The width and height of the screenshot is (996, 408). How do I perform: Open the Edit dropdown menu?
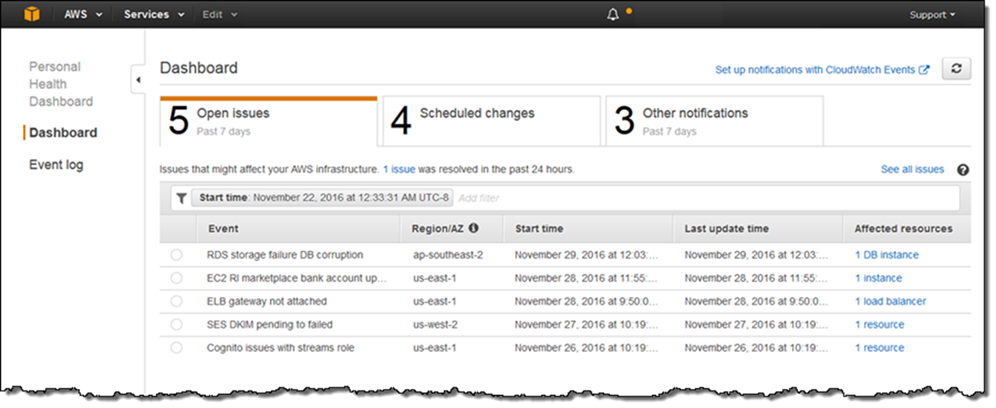(220, 15)
